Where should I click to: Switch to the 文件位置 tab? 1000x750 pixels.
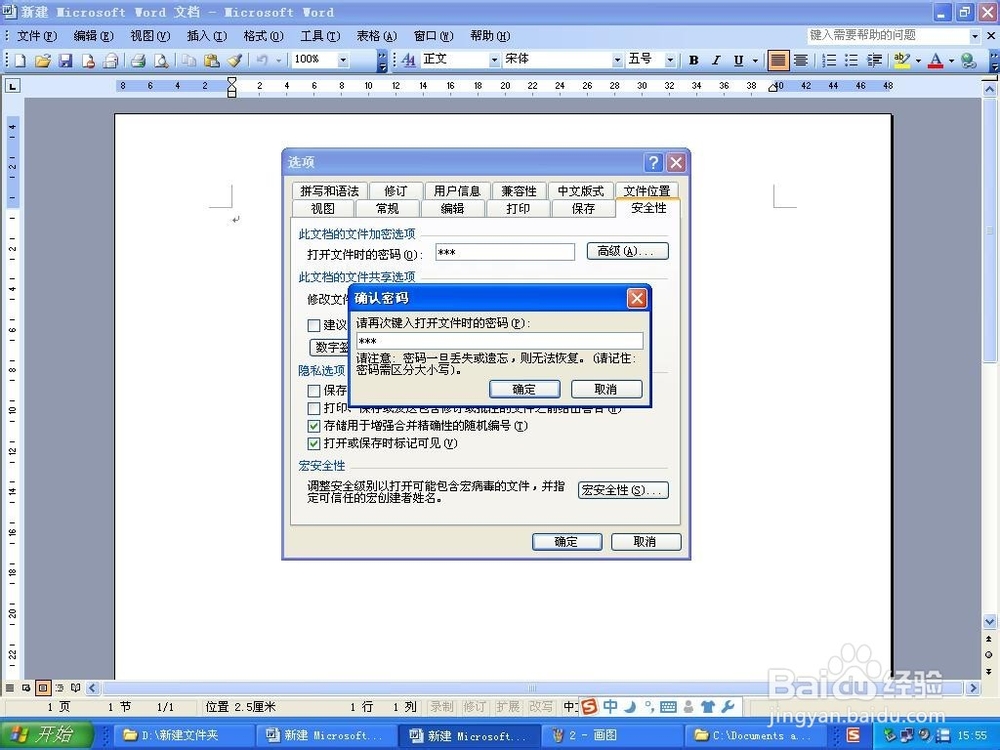click(647, 191)
